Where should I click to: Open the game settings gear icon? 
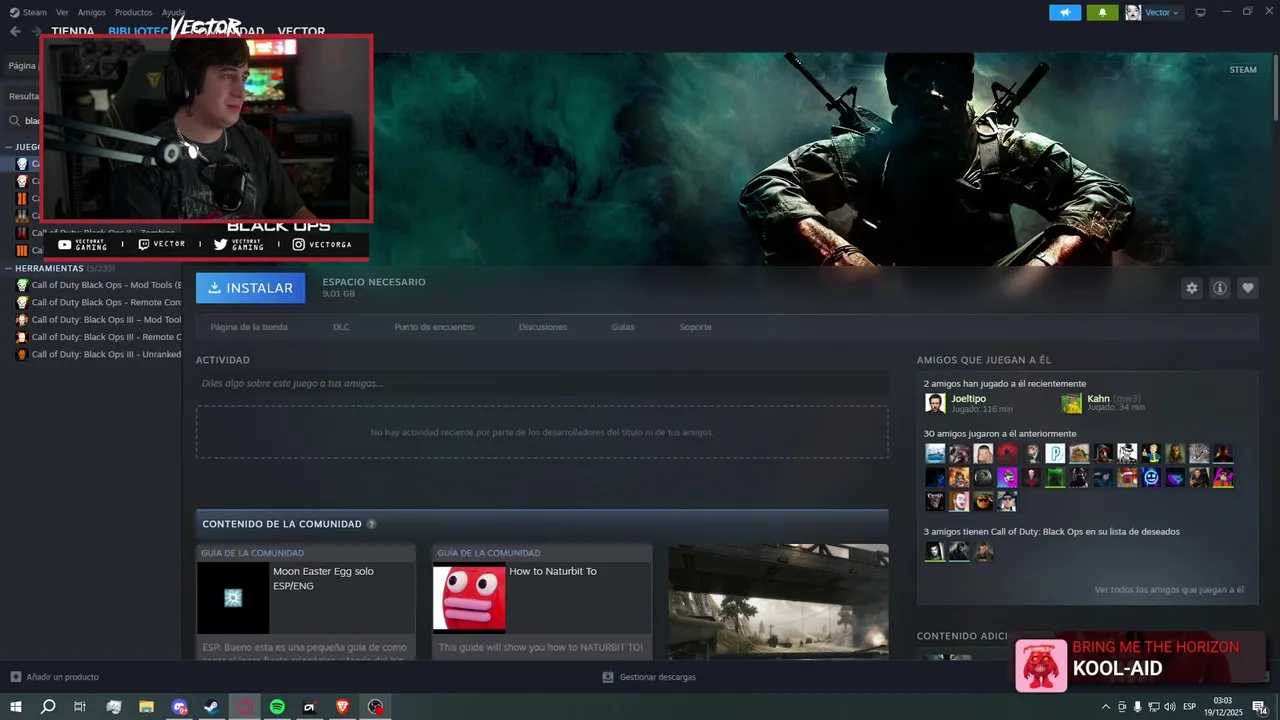coord(1191,288)
